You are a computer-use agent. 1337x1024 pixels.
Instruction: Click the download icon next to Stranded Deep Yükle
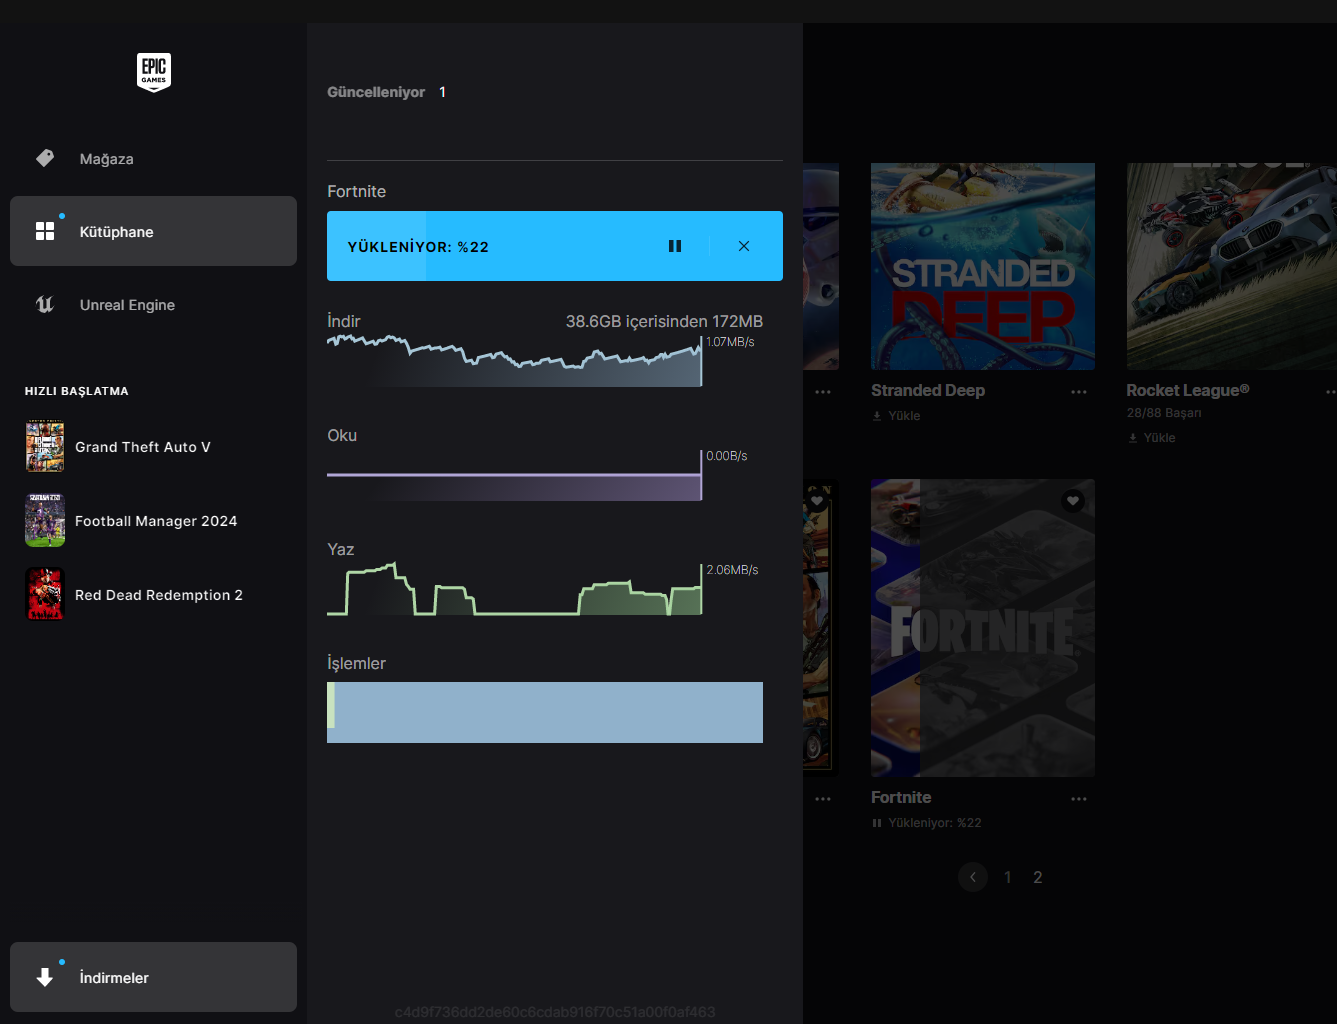click(x=877, y=416)
